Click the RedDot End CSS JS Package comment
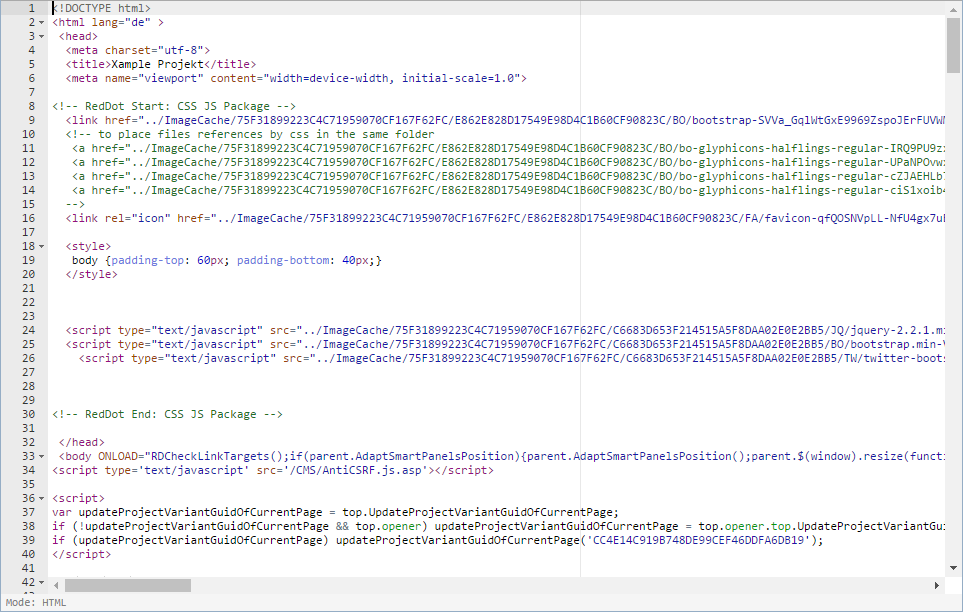963x612 pixels. point(167,414)
